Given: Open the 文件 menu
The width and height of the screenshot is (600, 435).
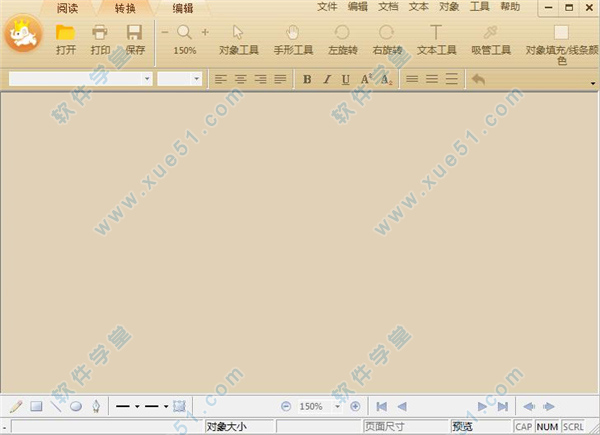Looking at the screenshot, I should pos(327,7).
